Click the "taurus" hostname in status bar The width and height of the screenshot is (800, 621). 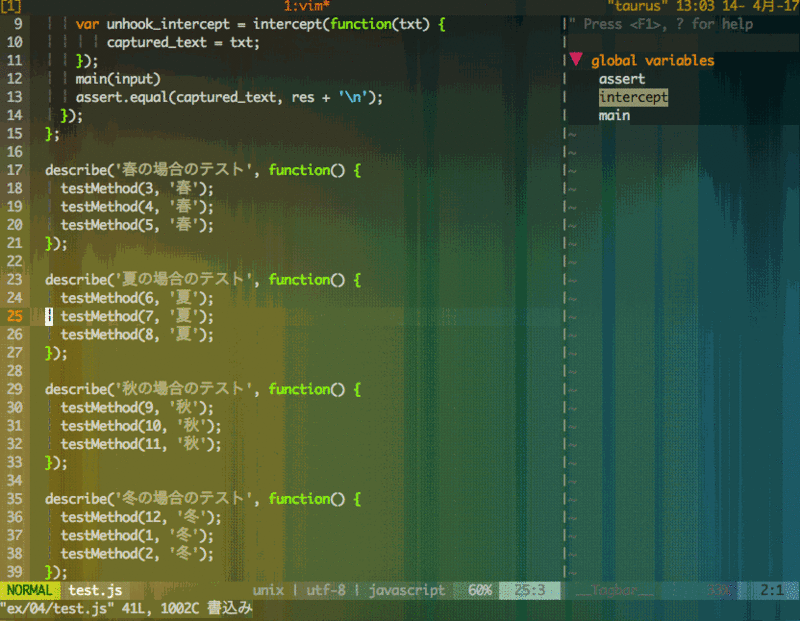[x=637, y=6]
